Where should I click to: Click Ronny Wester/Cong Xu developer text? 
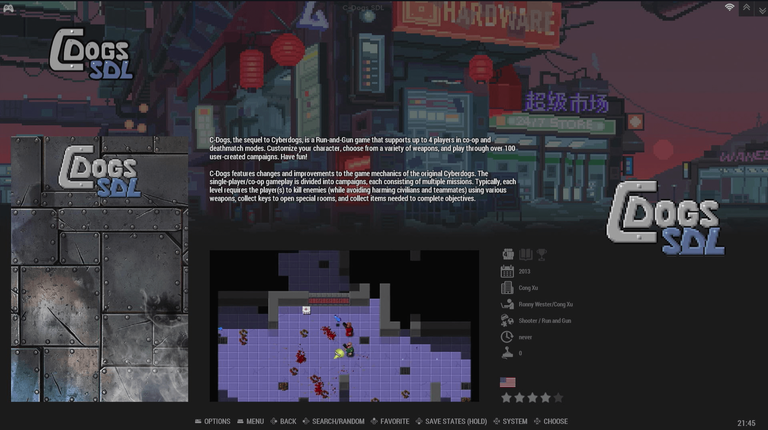[546, 304]
